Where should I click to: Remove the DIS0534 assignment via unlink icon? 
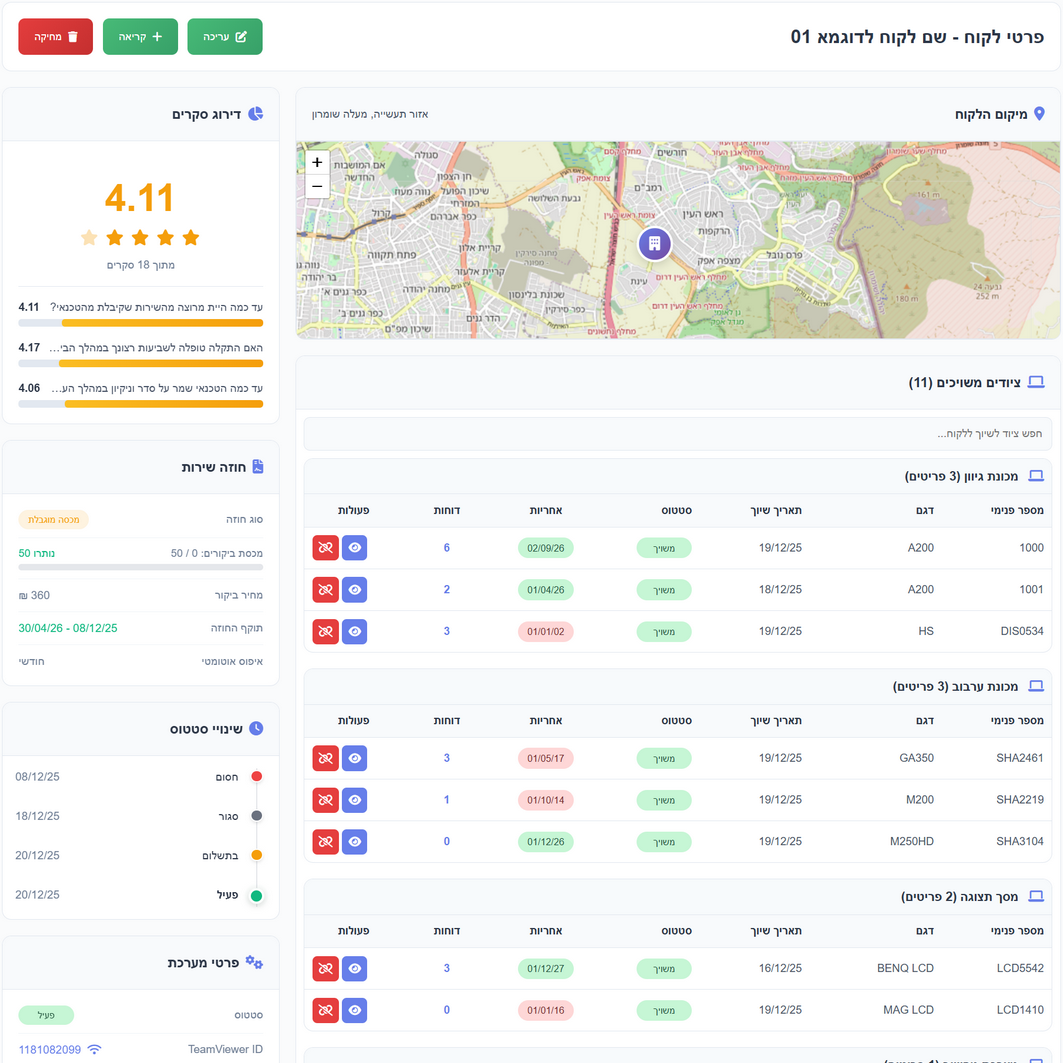tap(325, 632)
